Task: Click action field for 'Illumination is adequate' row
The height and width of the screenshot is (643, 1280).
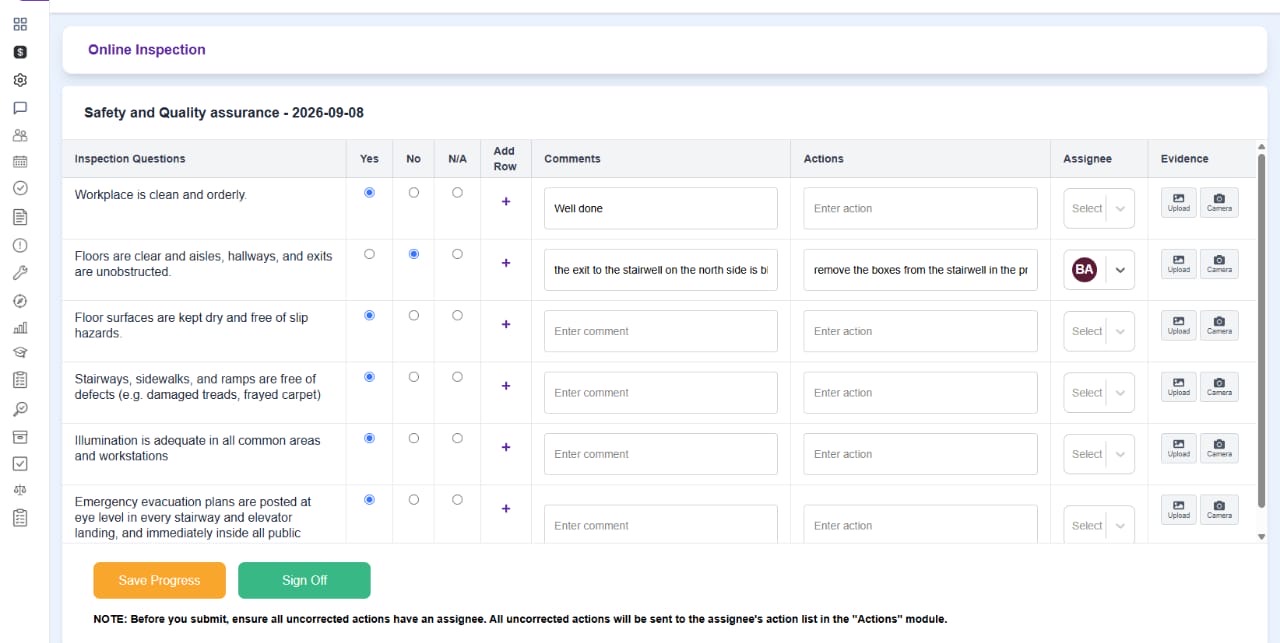Action: tap(920, 454)
